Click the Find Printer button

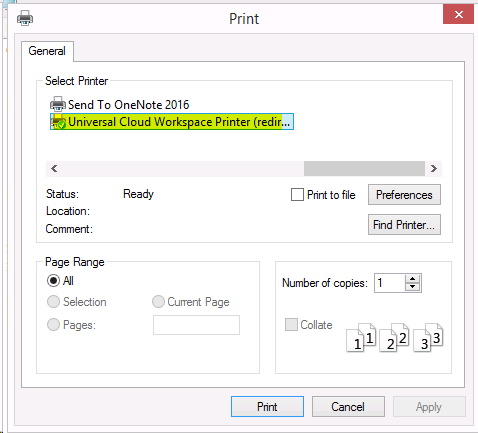pyautogui.click(x=404, y=225)
